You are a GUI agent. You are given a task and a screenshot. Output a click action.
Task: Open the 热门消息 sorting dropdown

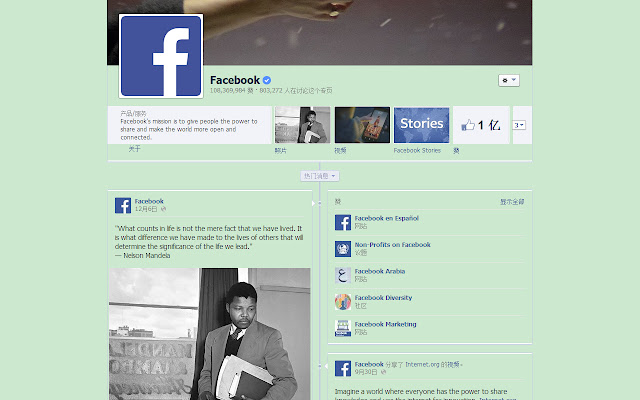point(320,176)
